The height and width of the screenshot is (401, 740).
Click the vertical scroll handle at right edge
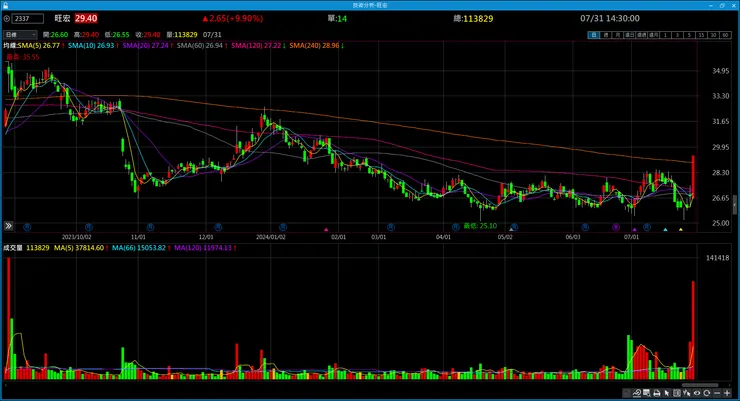click(735, 205)
